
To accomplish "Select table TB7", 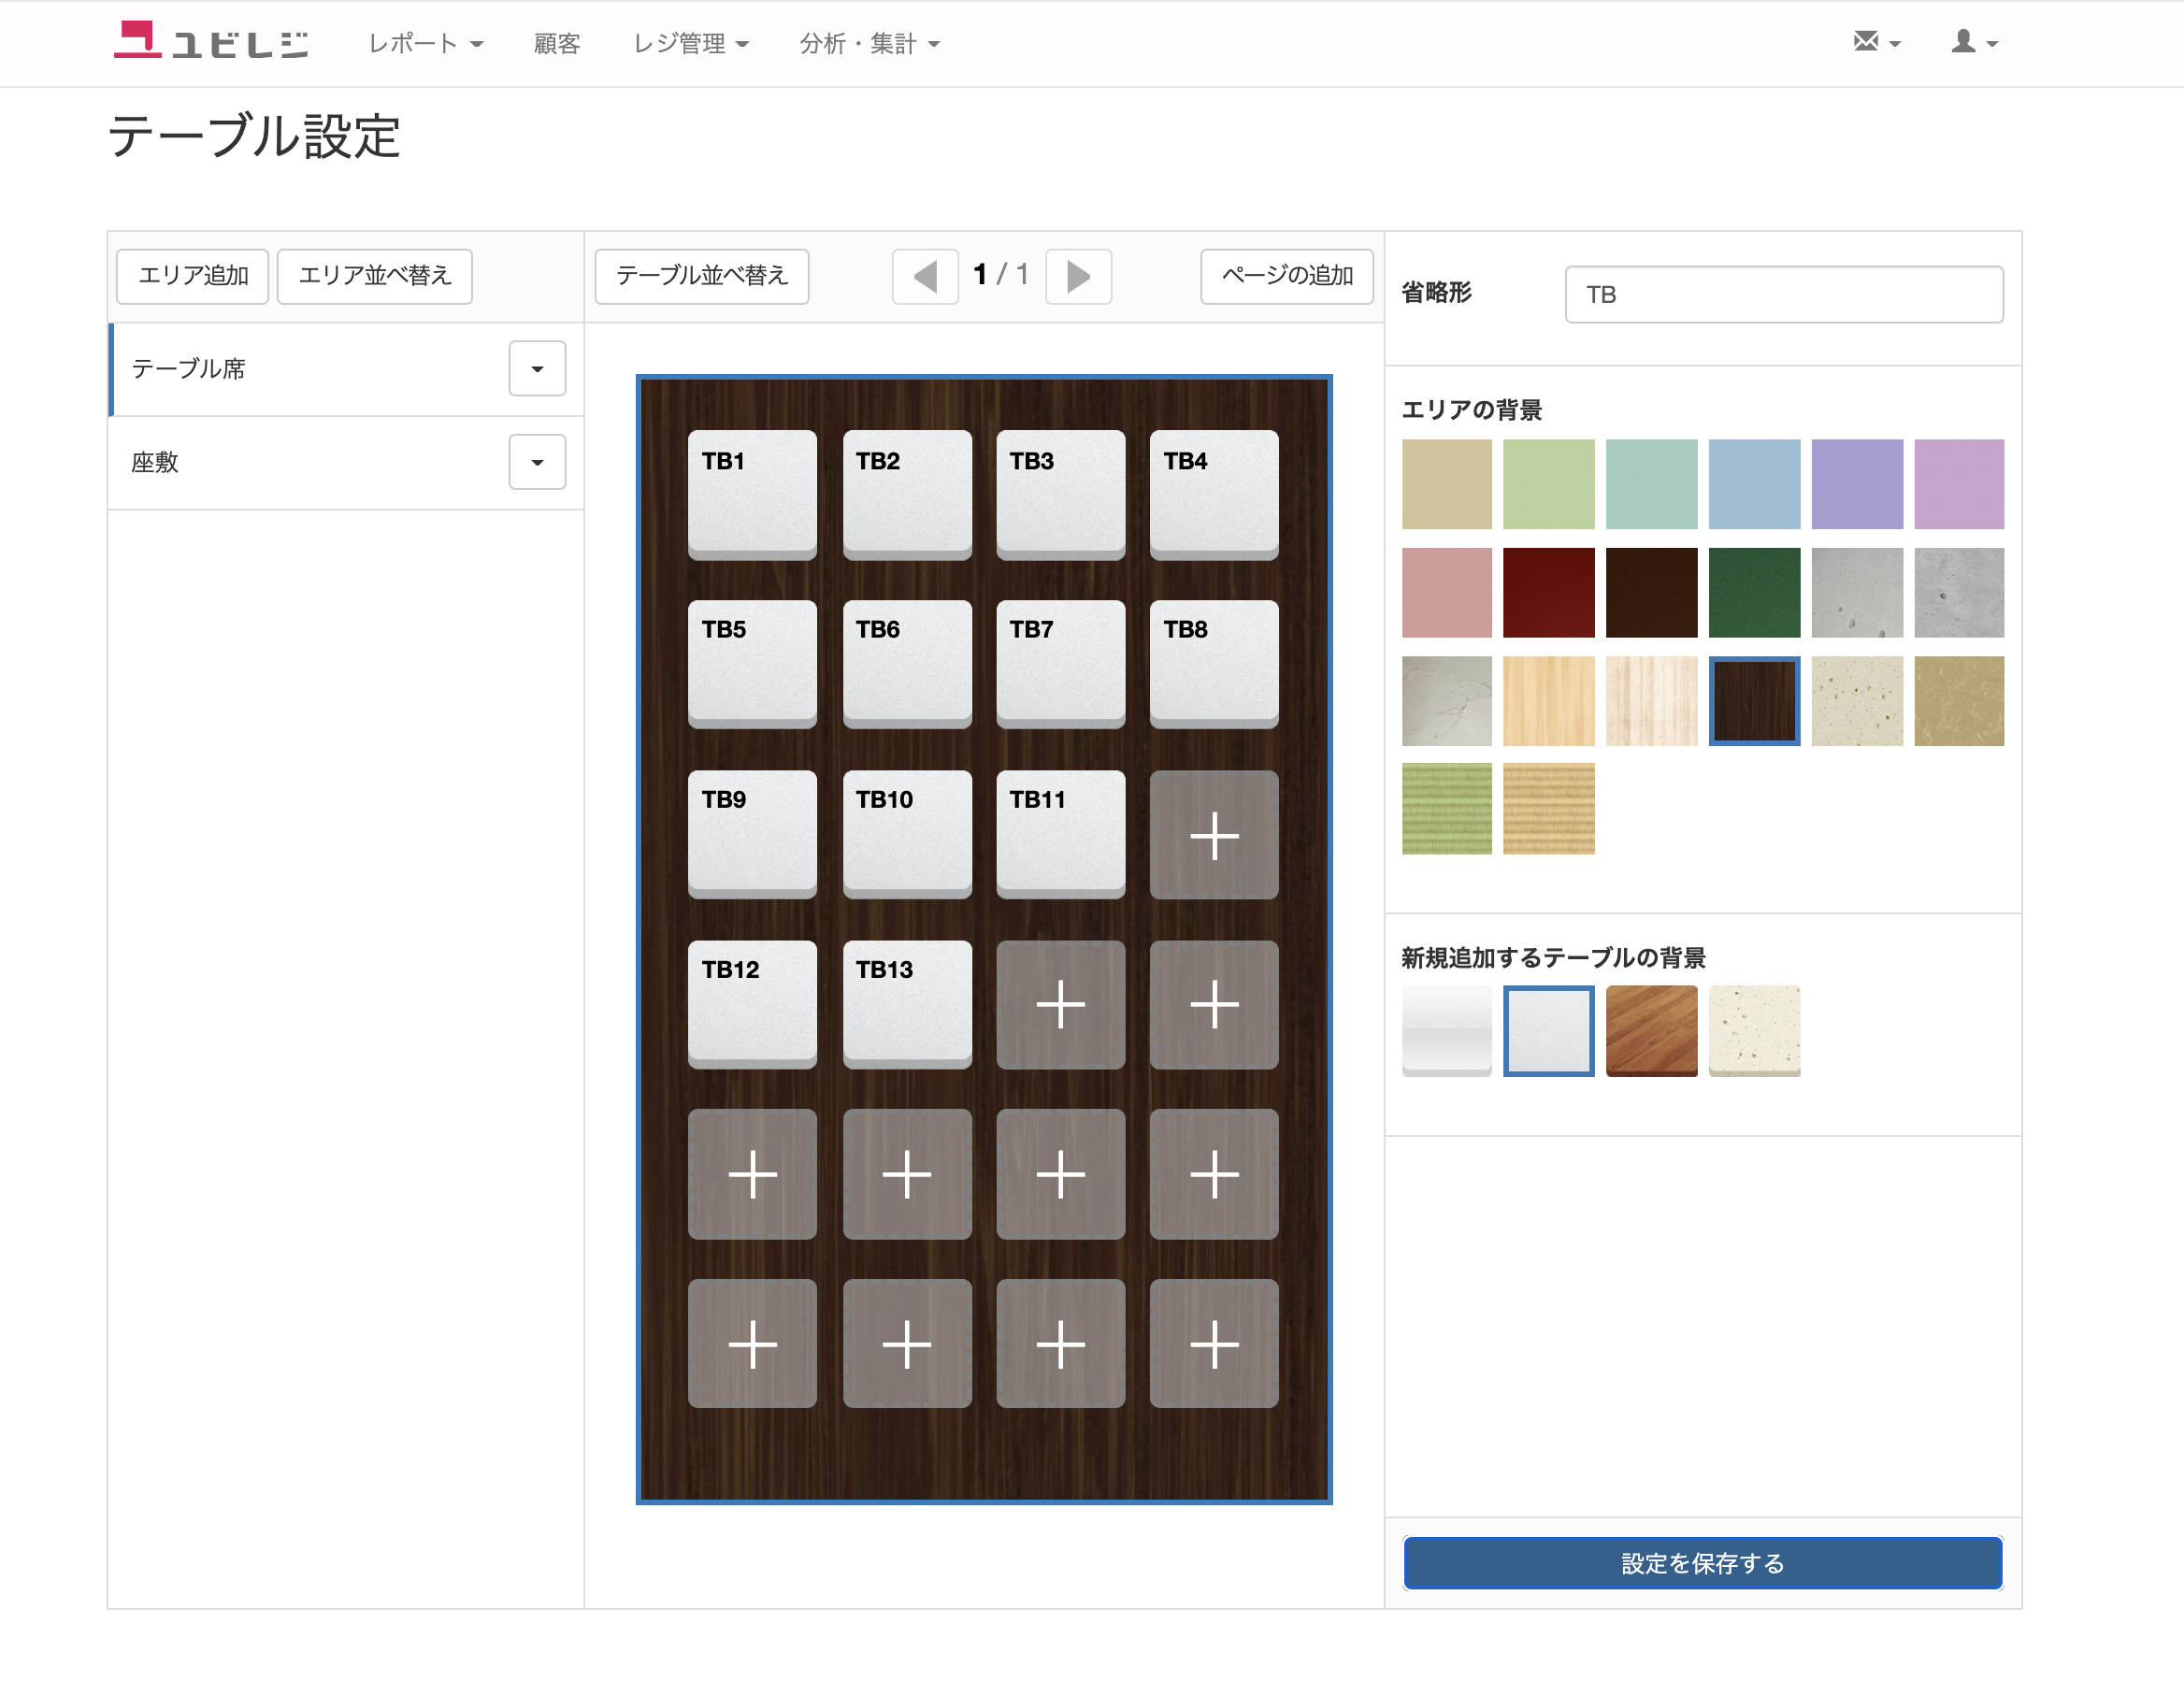I will pos(1061,664).
